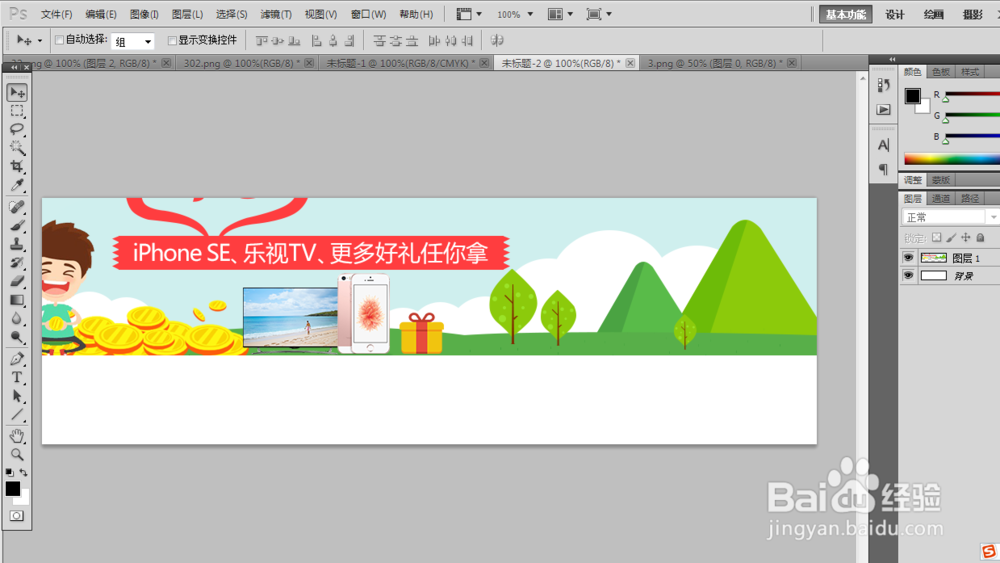Hide the 背景 layer eye icon
Viewport: 1000px width, 563px height.
pos(908,275)
